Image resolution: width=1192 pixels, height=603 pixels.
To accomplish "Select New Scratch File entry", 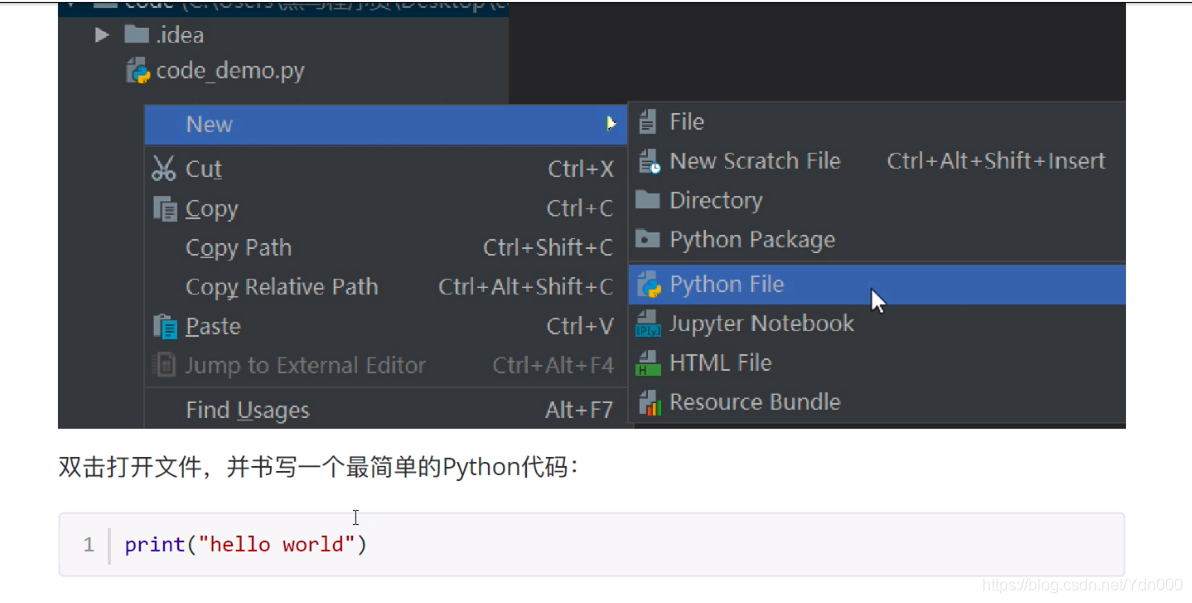I will click(877, 161).
